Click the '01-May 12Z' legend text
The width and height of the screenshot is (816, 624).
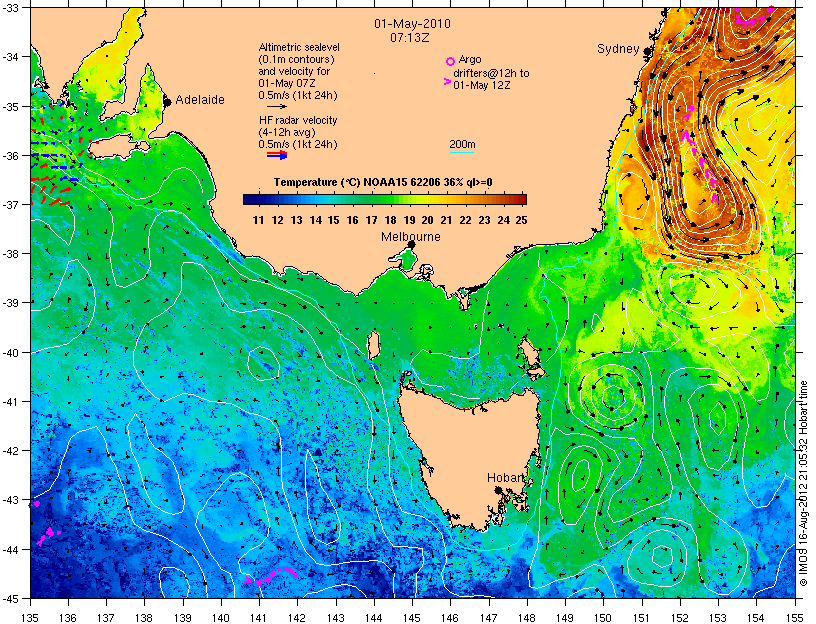482,85
